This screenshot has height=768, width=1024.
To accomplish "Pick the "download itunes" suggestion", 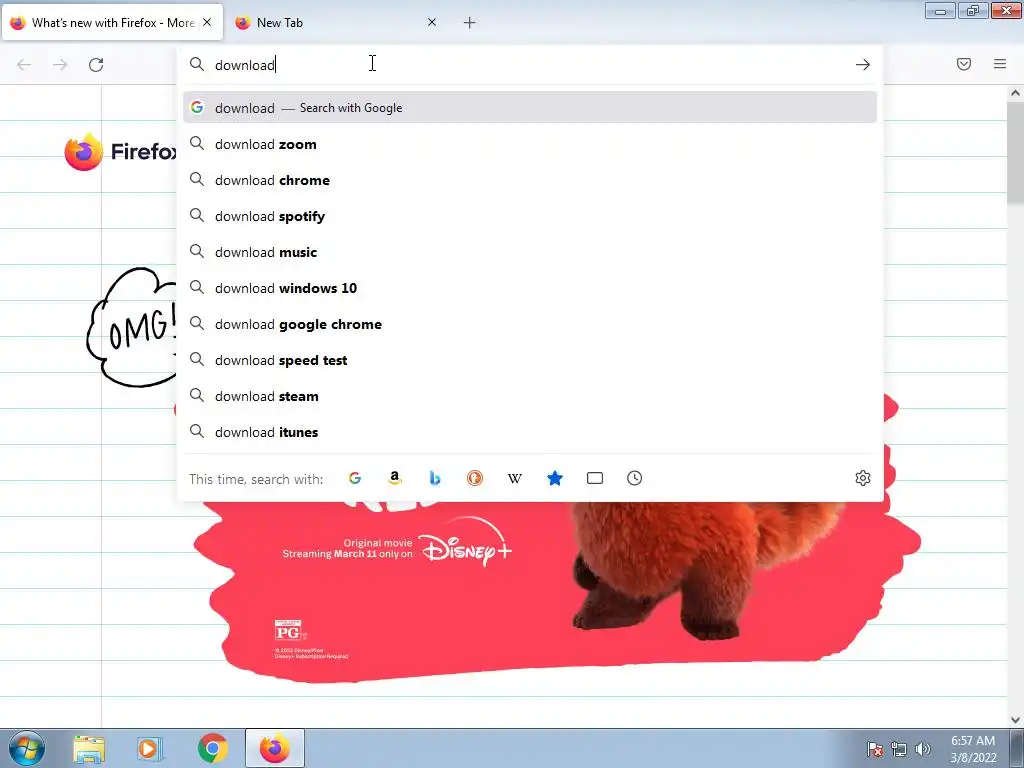I will point(530,432).
